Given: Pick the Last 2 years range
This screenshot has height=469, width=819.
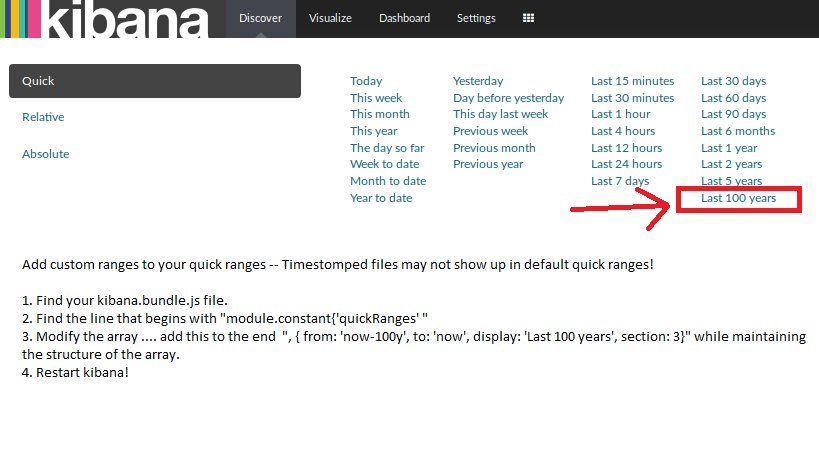Looking at the screenshot, I should pos(731,164).
